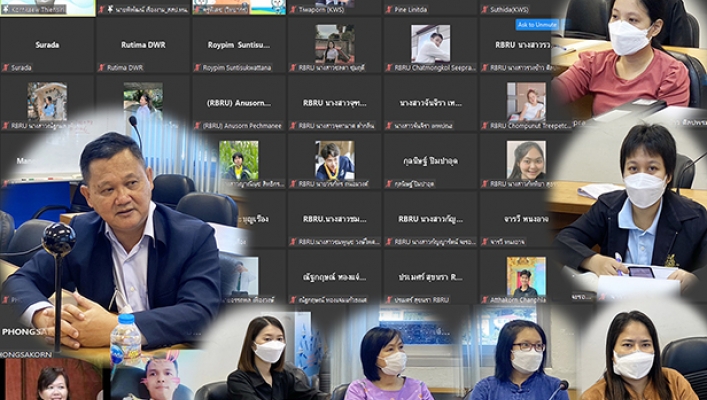Screen dimensions: 707x400
Task: Click the '(RBRU) Anusorn...' display name
Action: [239, 103]
